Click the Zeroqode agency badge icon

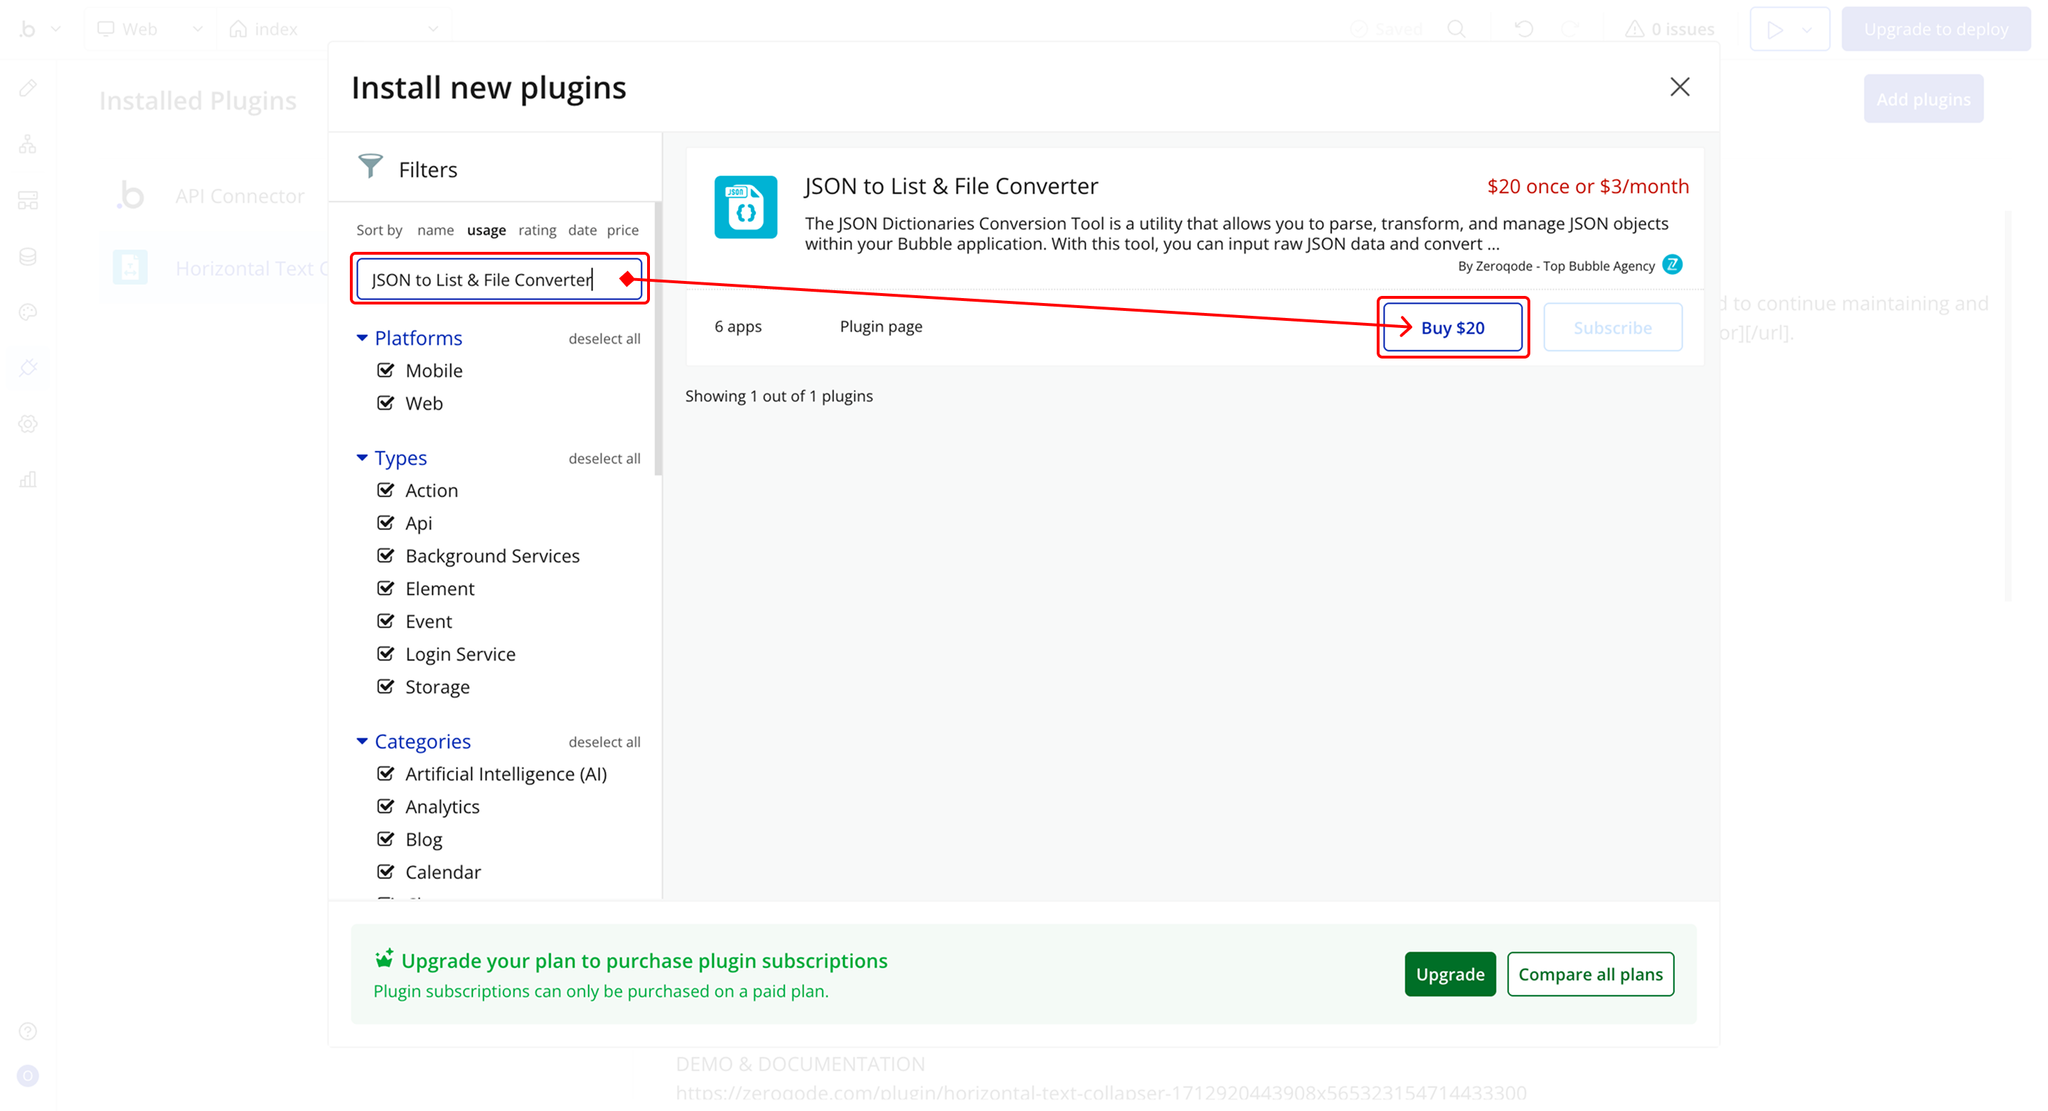click(1672, 265)
